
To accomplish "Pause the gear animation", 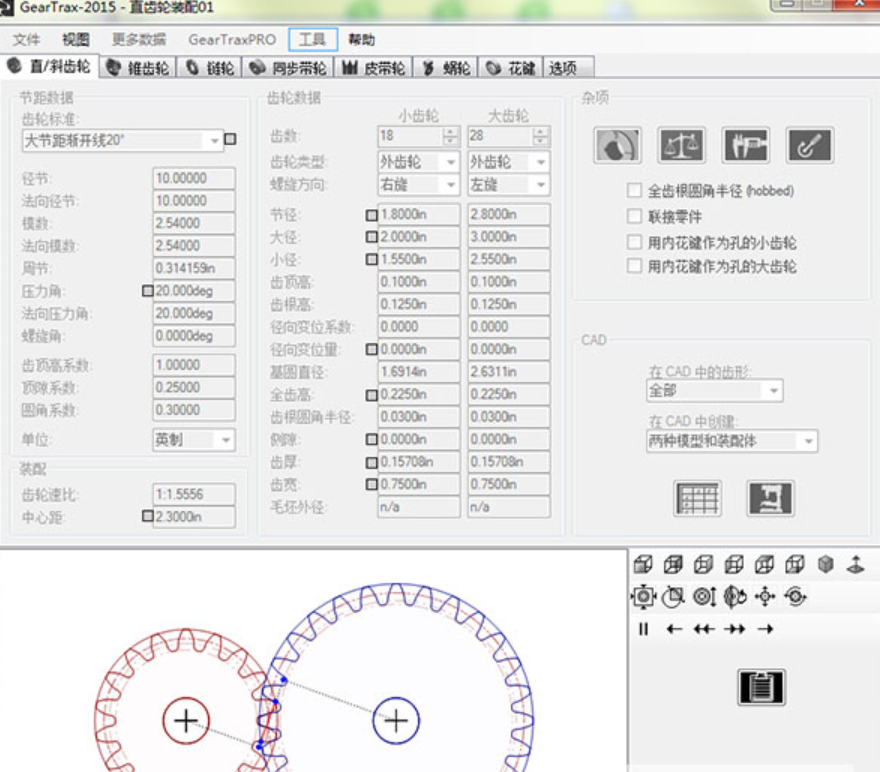I will pyautogui.click(x=643, y=629).
